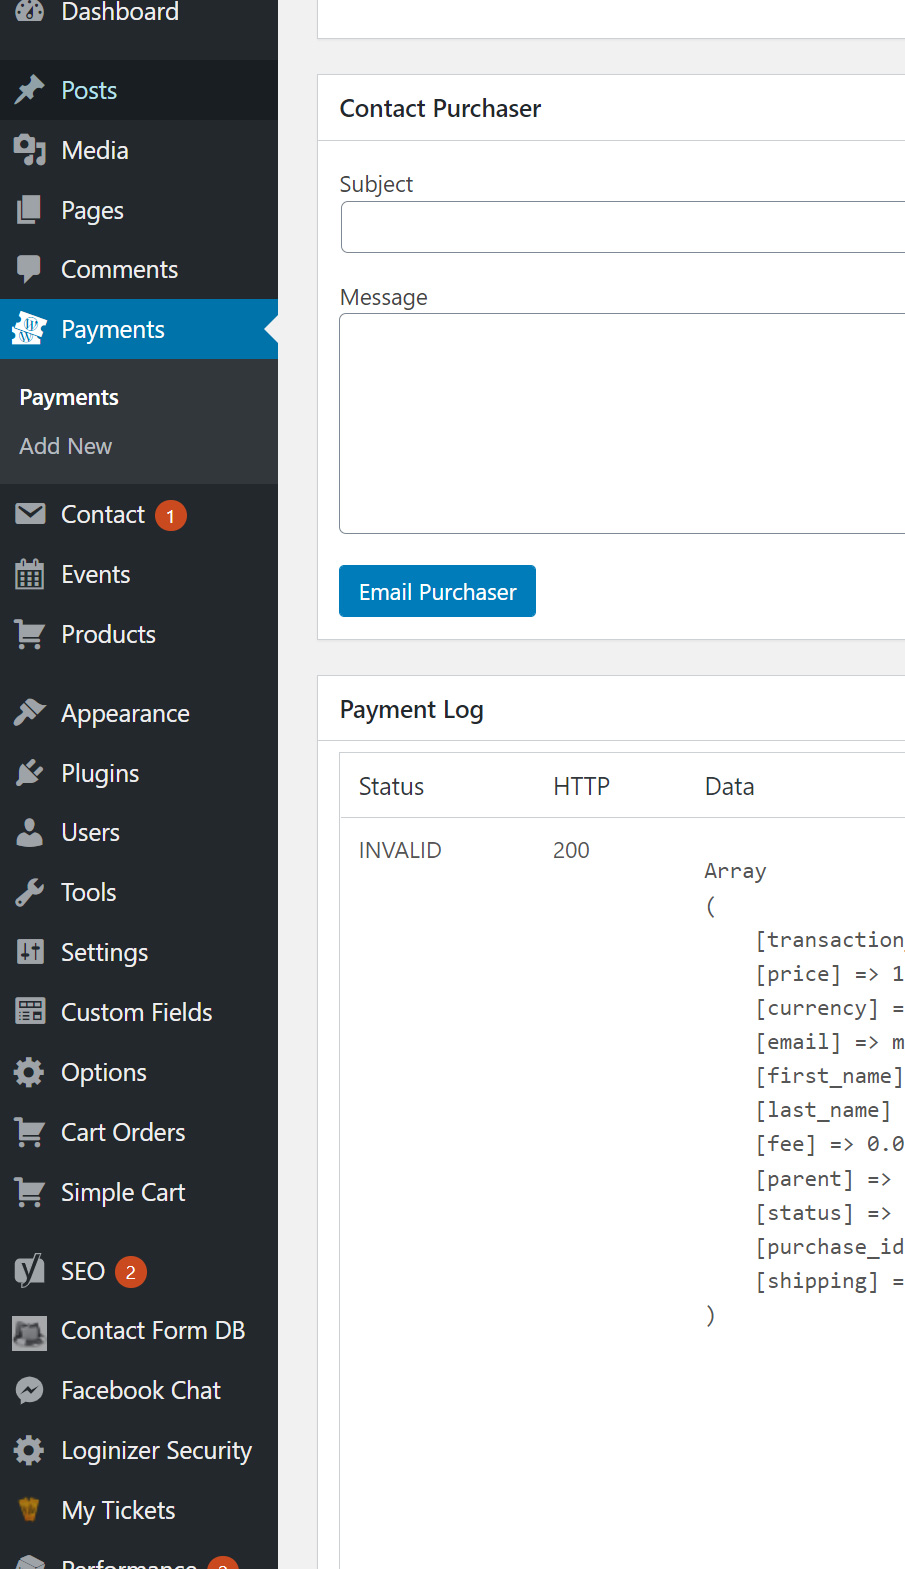Screen dimensions: 905x1569
Task: Click the Subject input field
Action: (623, 227)
